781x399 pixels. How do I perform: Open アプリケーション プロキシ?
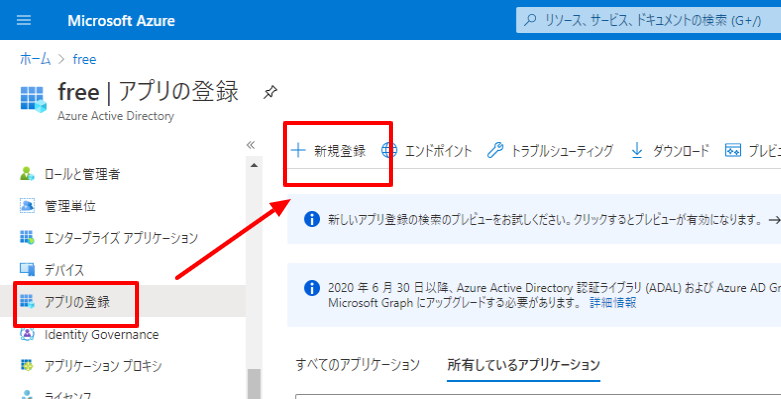(103, 366)
